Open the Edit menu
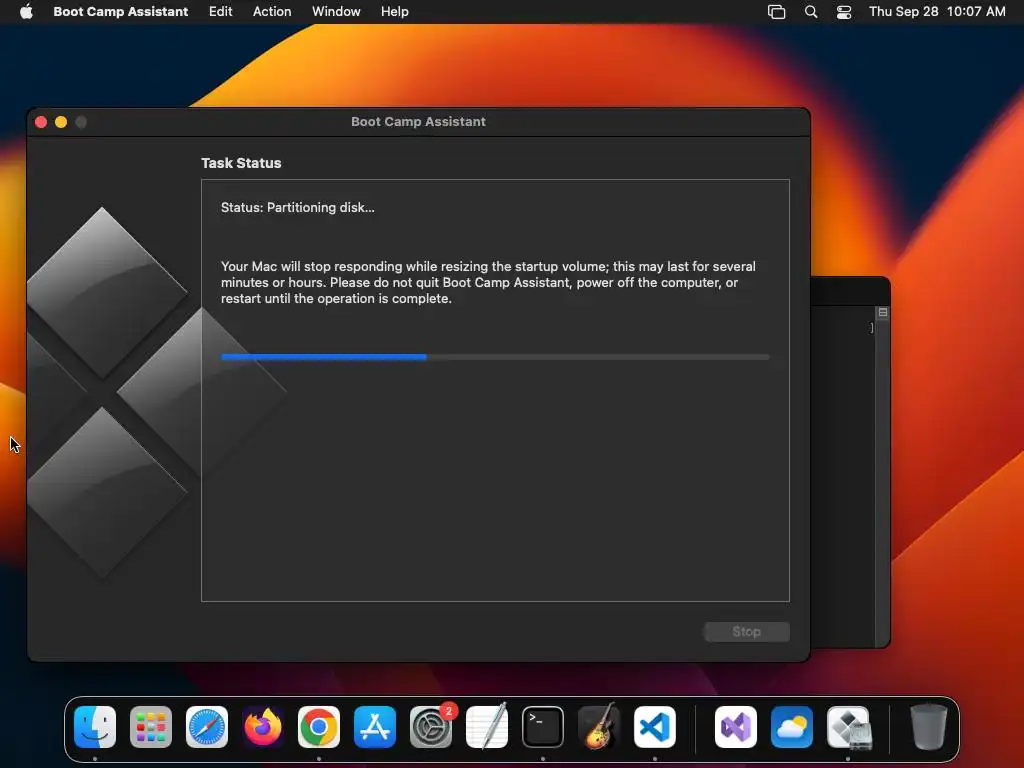This screenshot has height=768, width=1024. coord(220,12)
